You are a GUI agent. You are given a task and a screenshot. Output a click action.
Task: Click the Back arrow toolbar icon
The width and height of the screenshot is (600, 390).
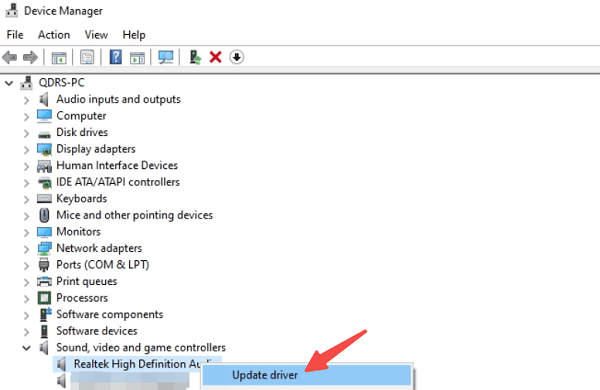[10, 58]
